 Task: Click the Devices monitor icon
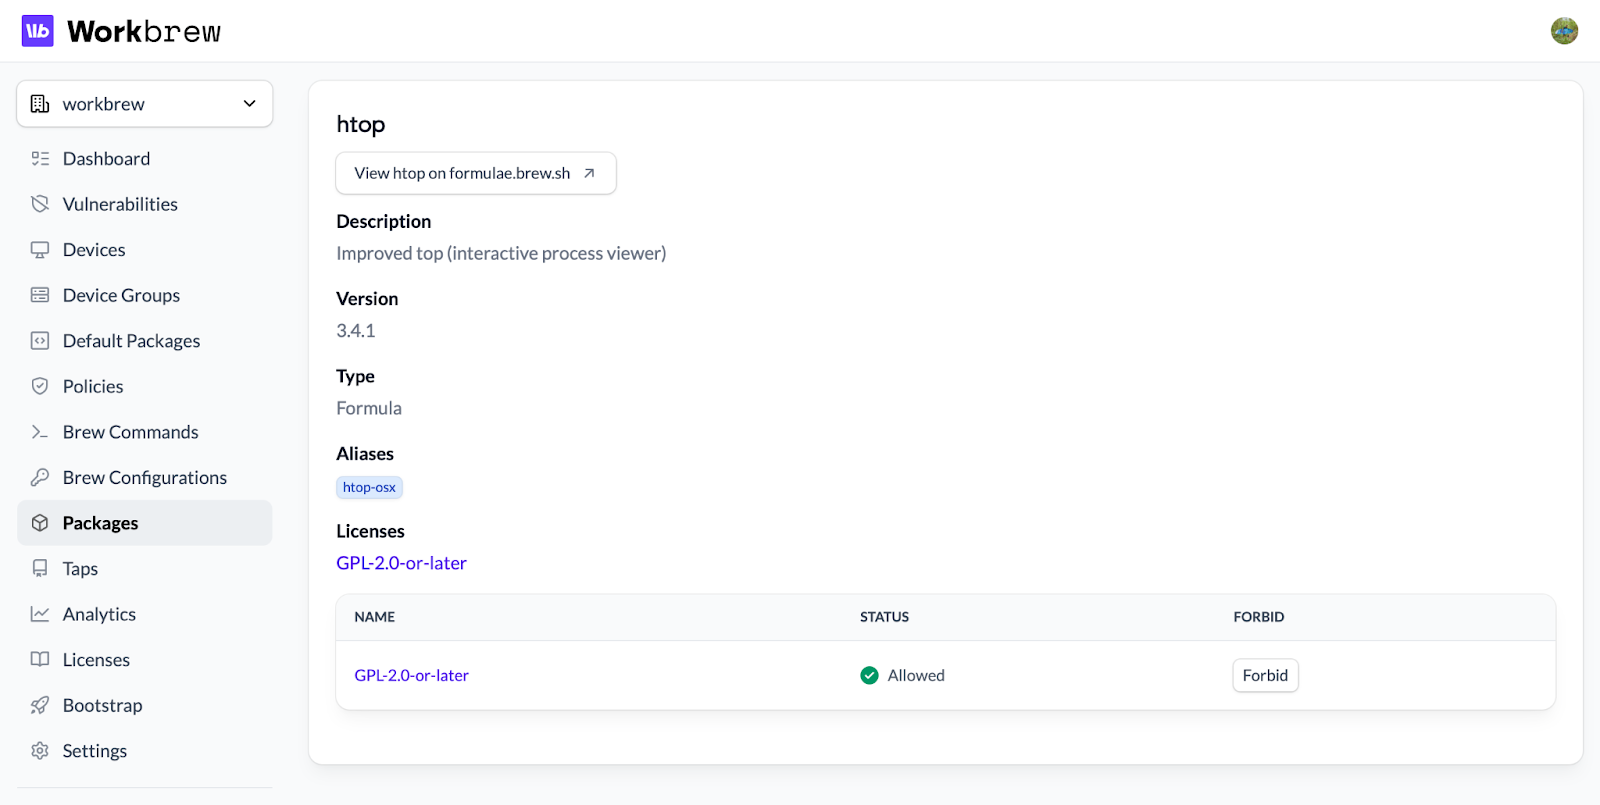tap(40, 250)
